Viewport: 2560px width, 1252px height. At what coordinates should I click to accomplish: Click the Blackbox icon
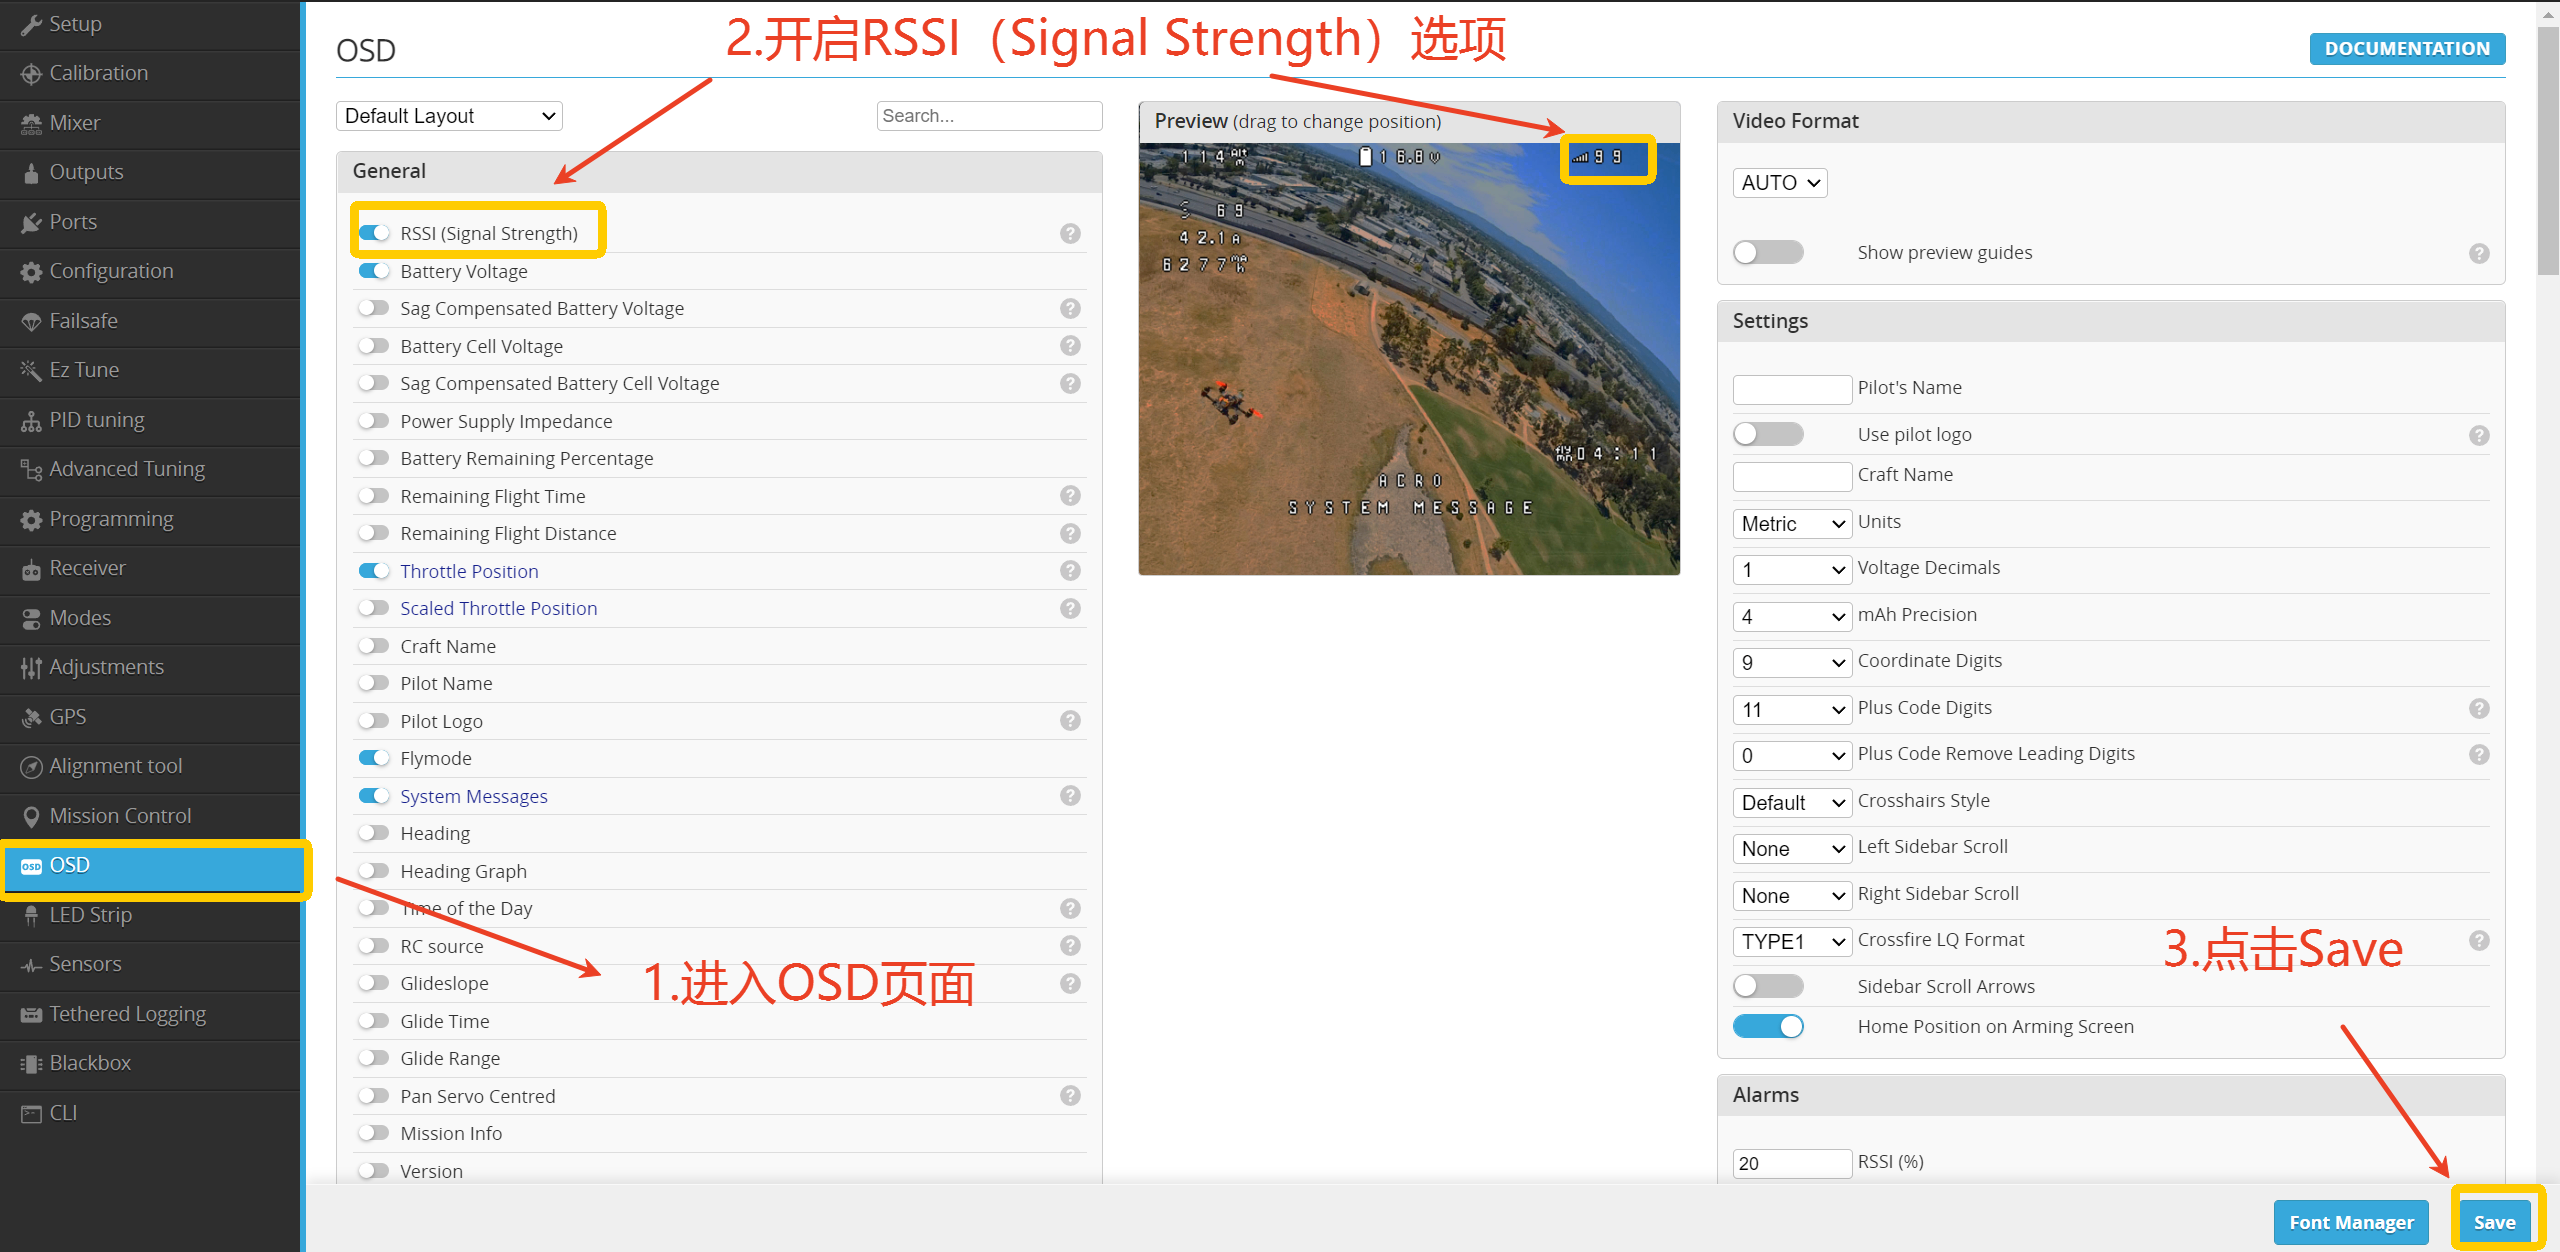pyautogui.click(x=31, y=1063)
